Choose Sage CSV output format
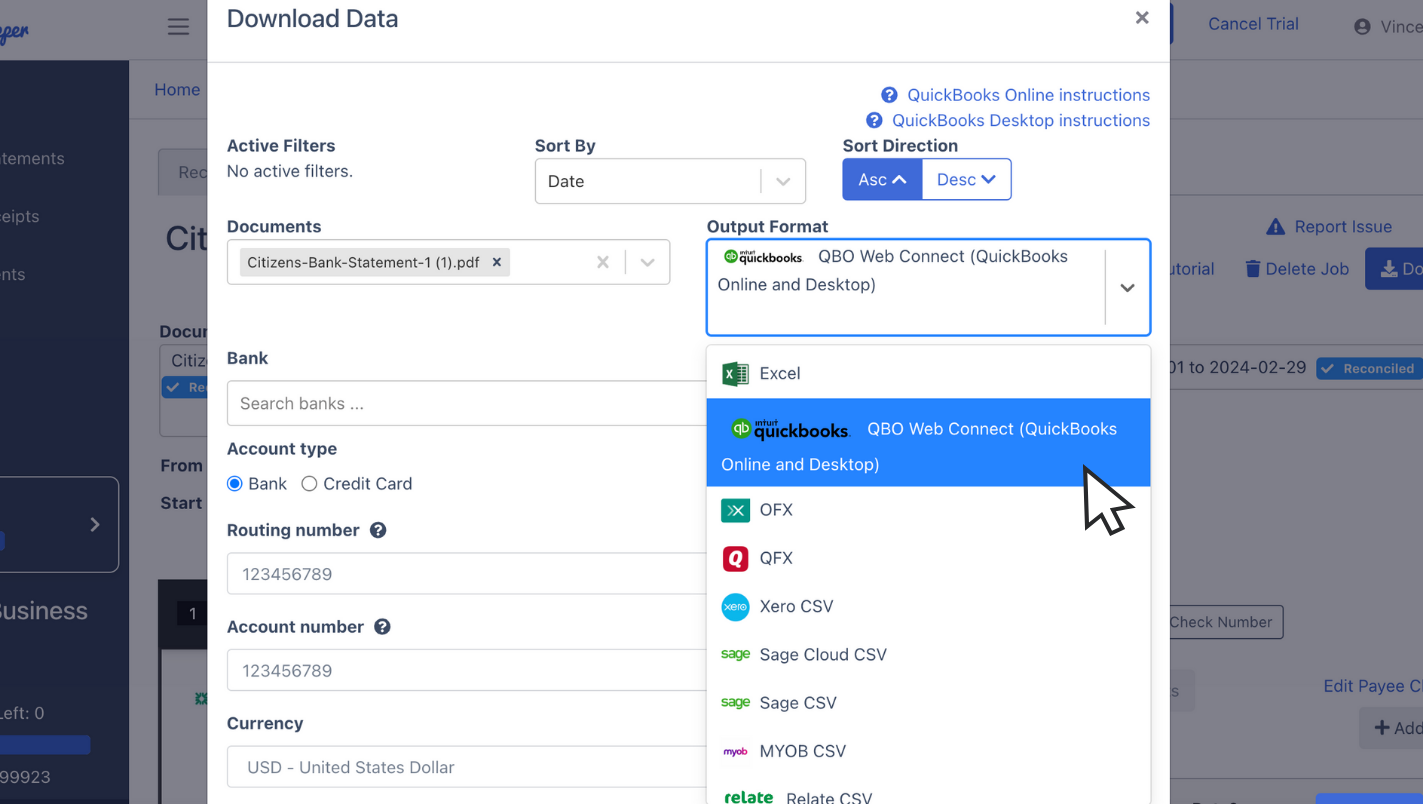 tap(928, 702)
